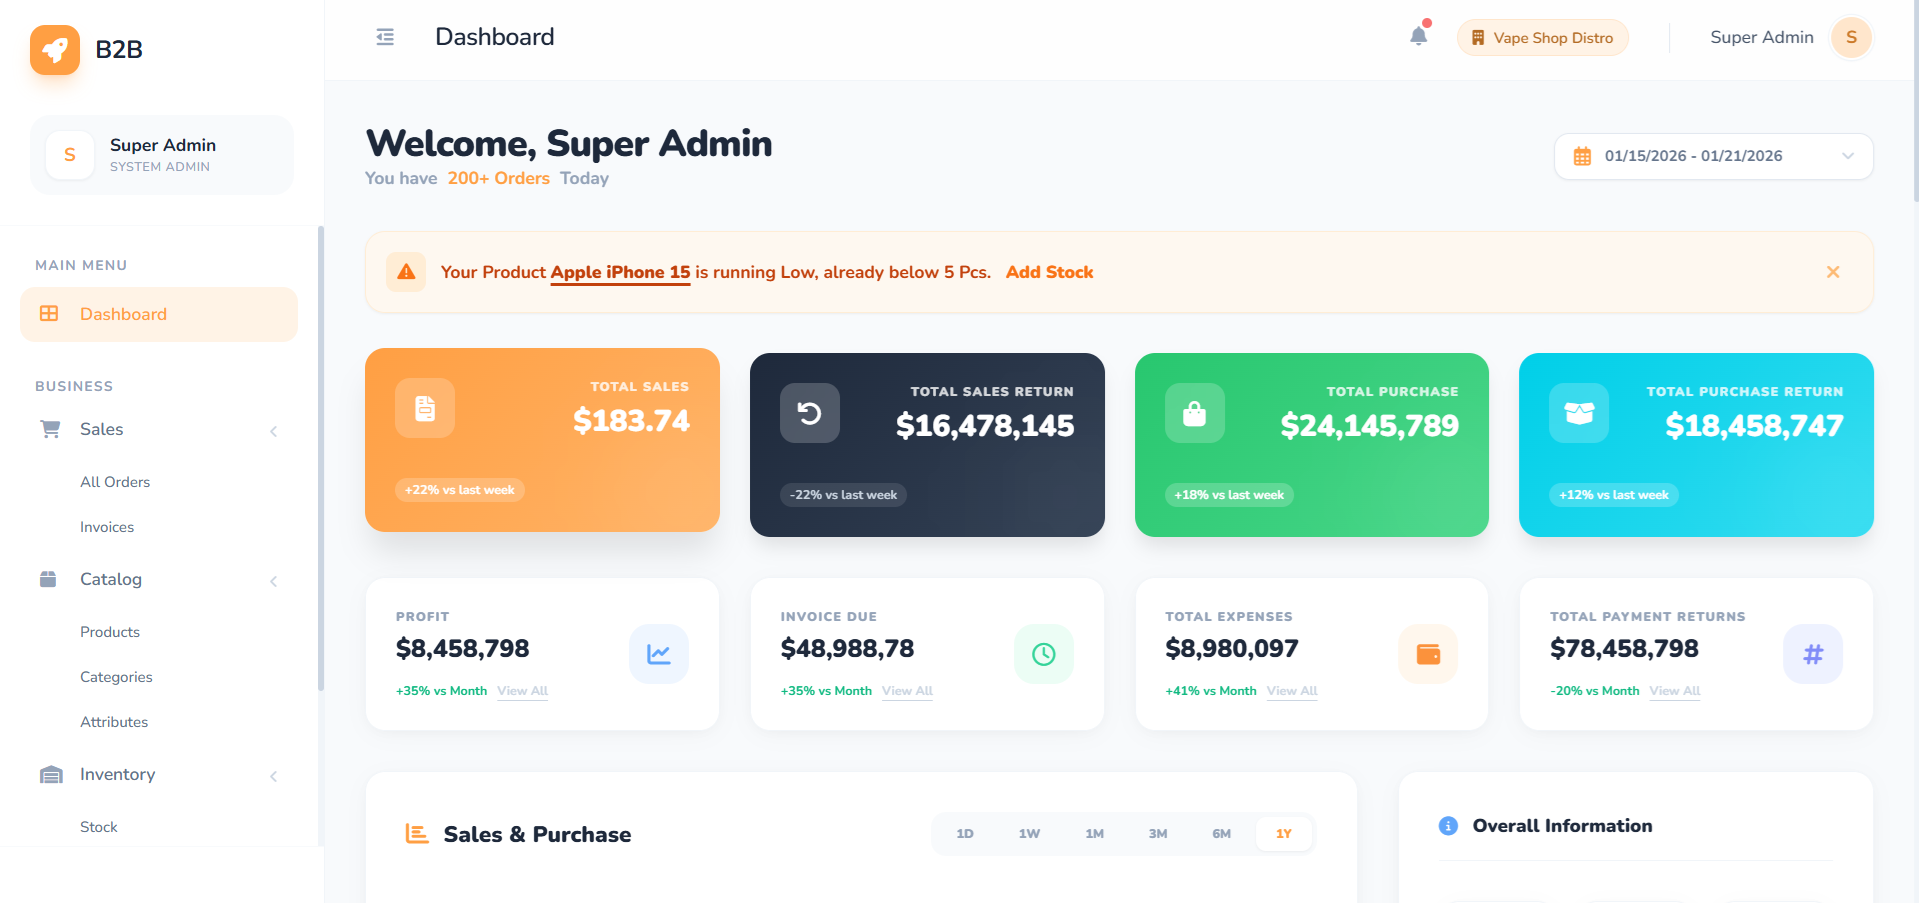Click the Total Payment Returns hash icon
The height and width of the screenshot is (903, 1919).
point(1812,654)
